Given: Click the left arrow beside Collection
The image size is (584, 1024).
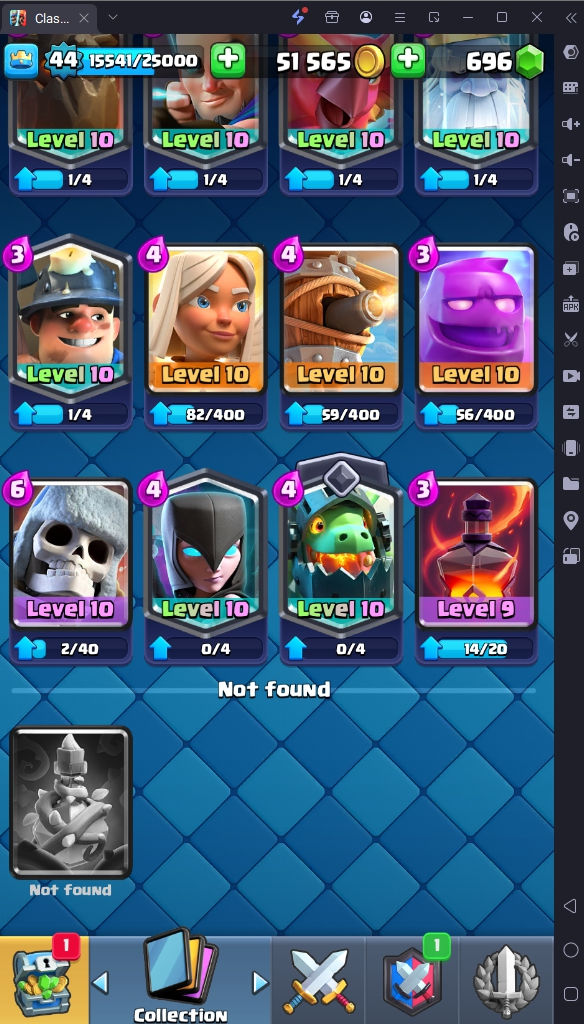Looking at the screenshot, I should [x=100, y=981].
